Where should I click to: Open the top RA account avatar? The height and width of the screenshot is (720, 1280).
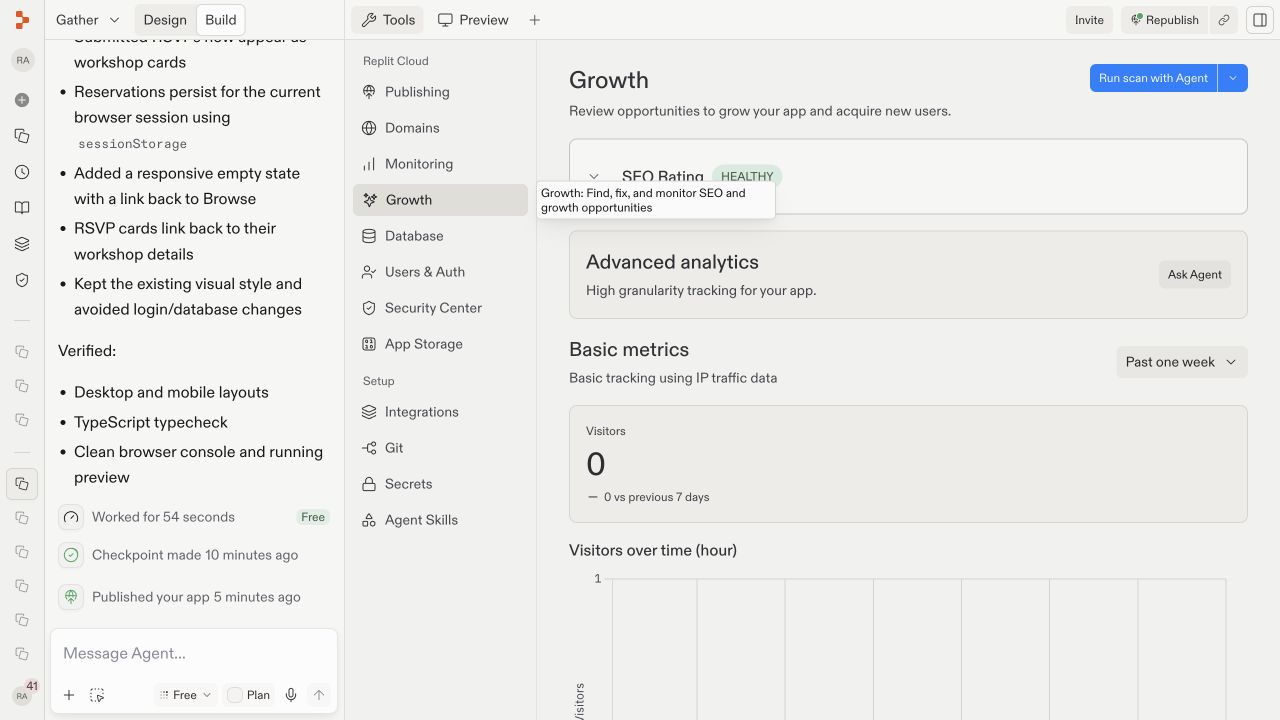22,60
